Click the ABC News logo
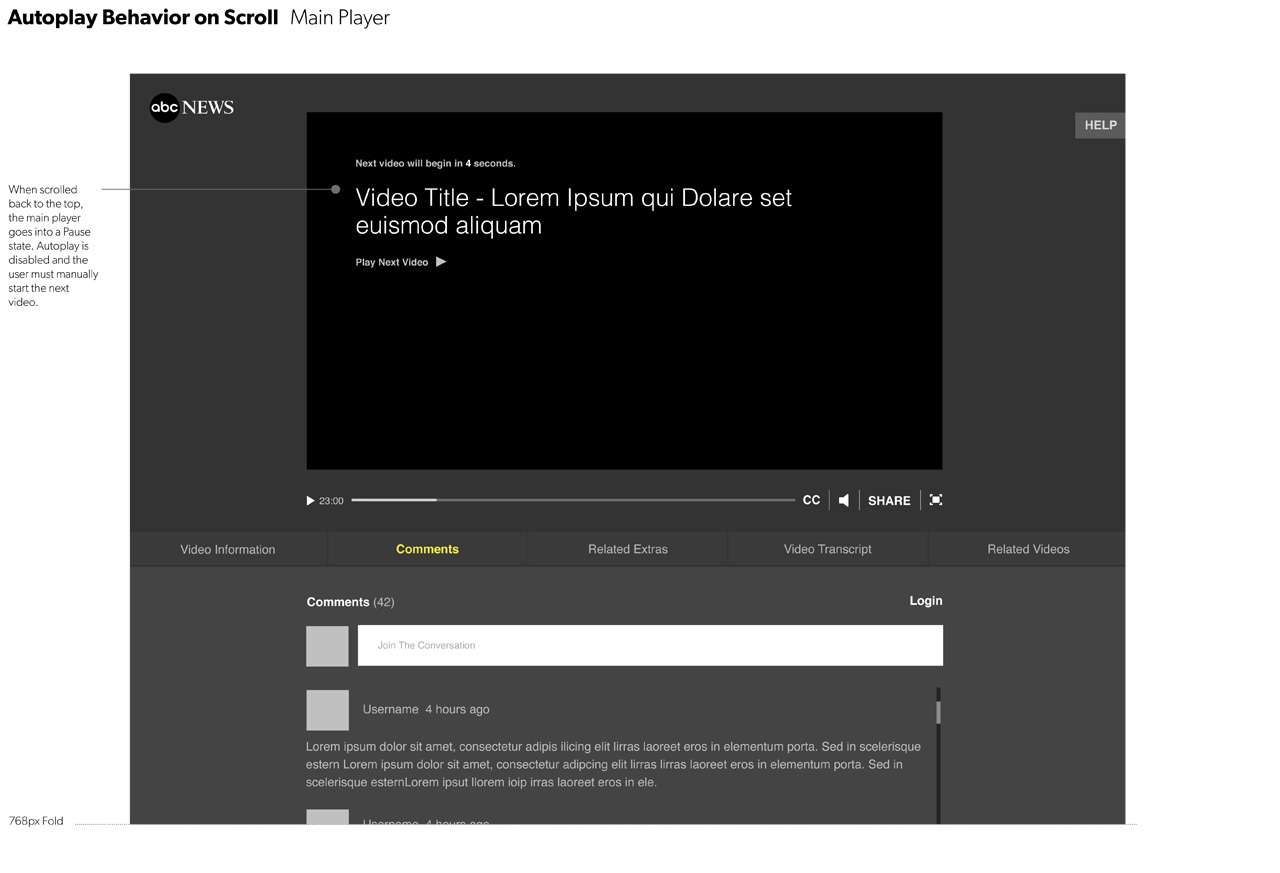The image size is (1280, 873). (x=191, y=108)
